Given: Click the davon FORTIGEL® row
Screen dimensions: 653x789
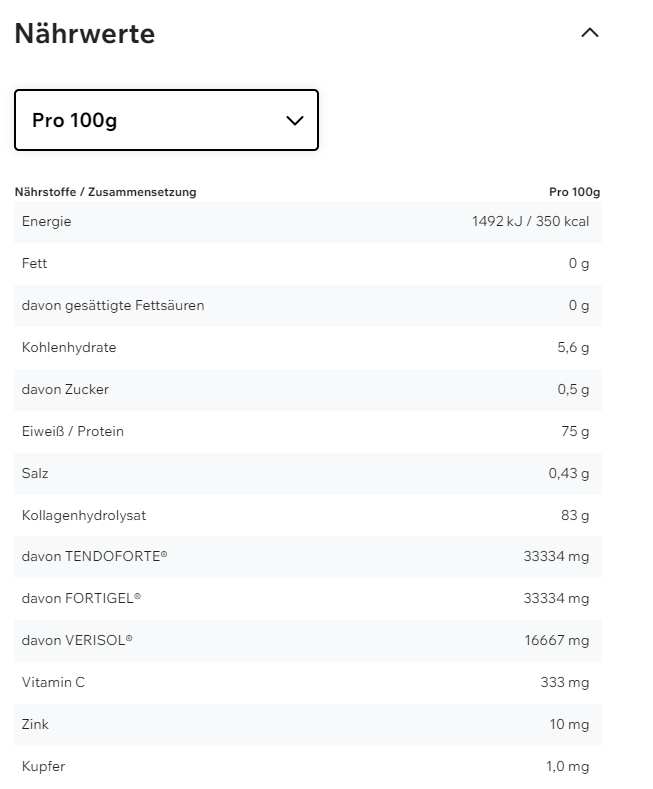Looking at the screenshot, I should pyautogui.click(x=307, y=599).
